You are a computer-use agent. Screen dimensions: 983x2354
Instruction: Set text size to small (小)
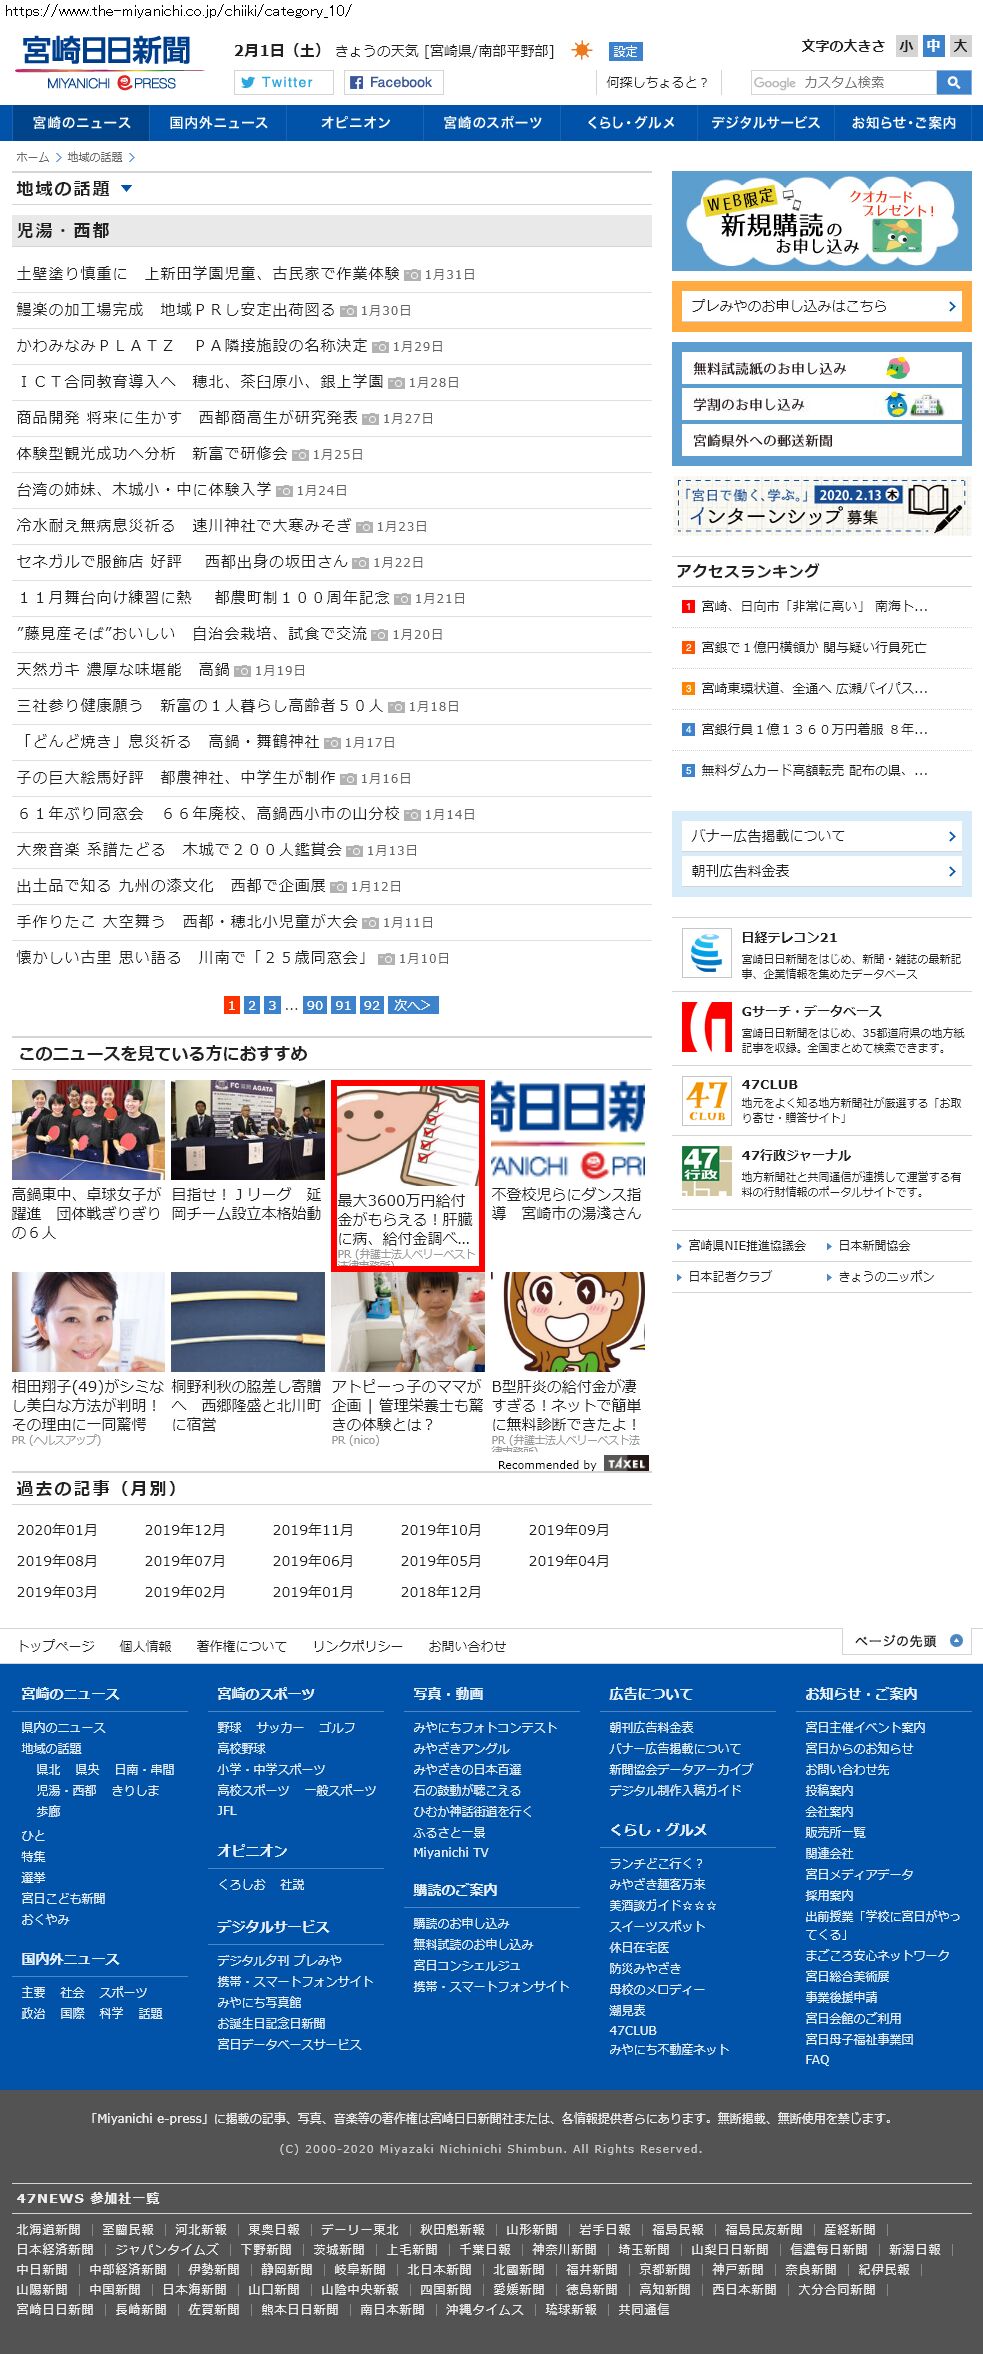click(906, 46)
